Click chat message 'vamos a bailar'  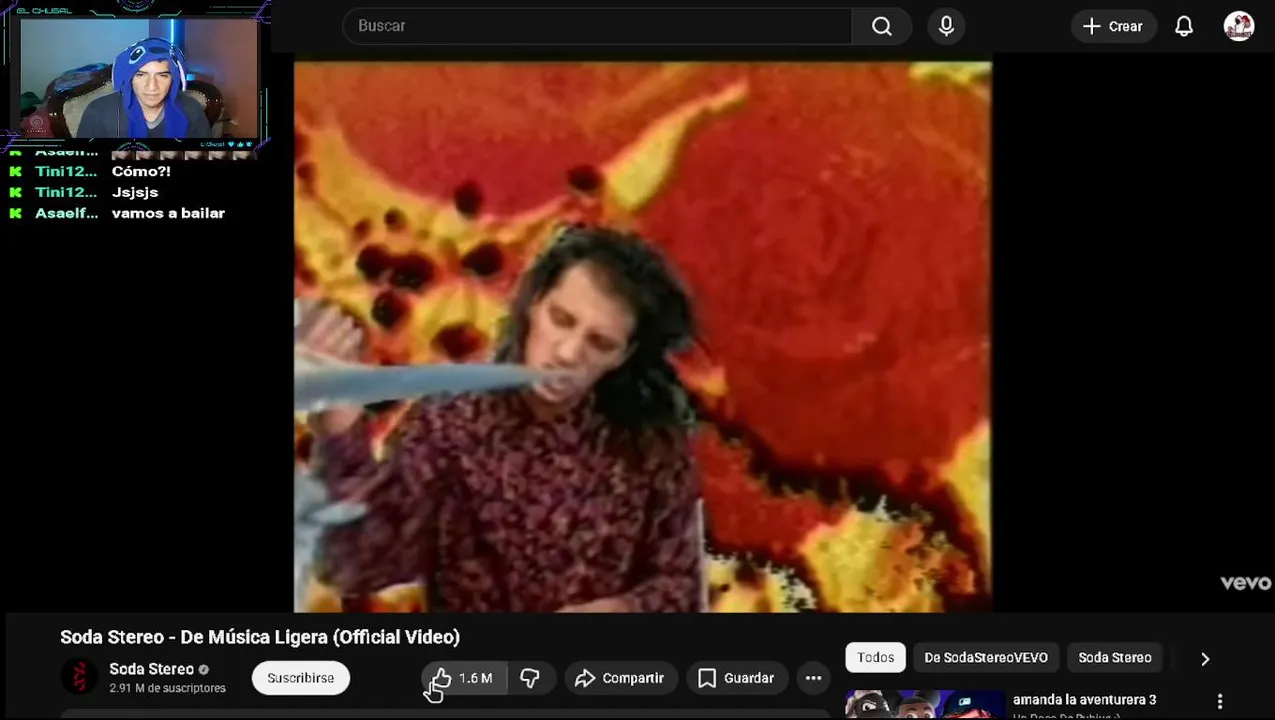click(168, 213)
